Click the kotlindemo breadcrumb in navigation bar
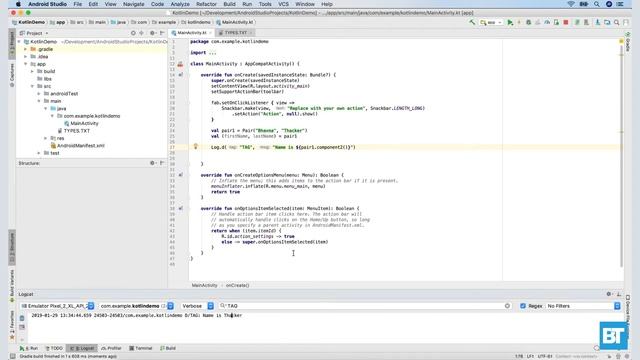 tap(196, 22)
